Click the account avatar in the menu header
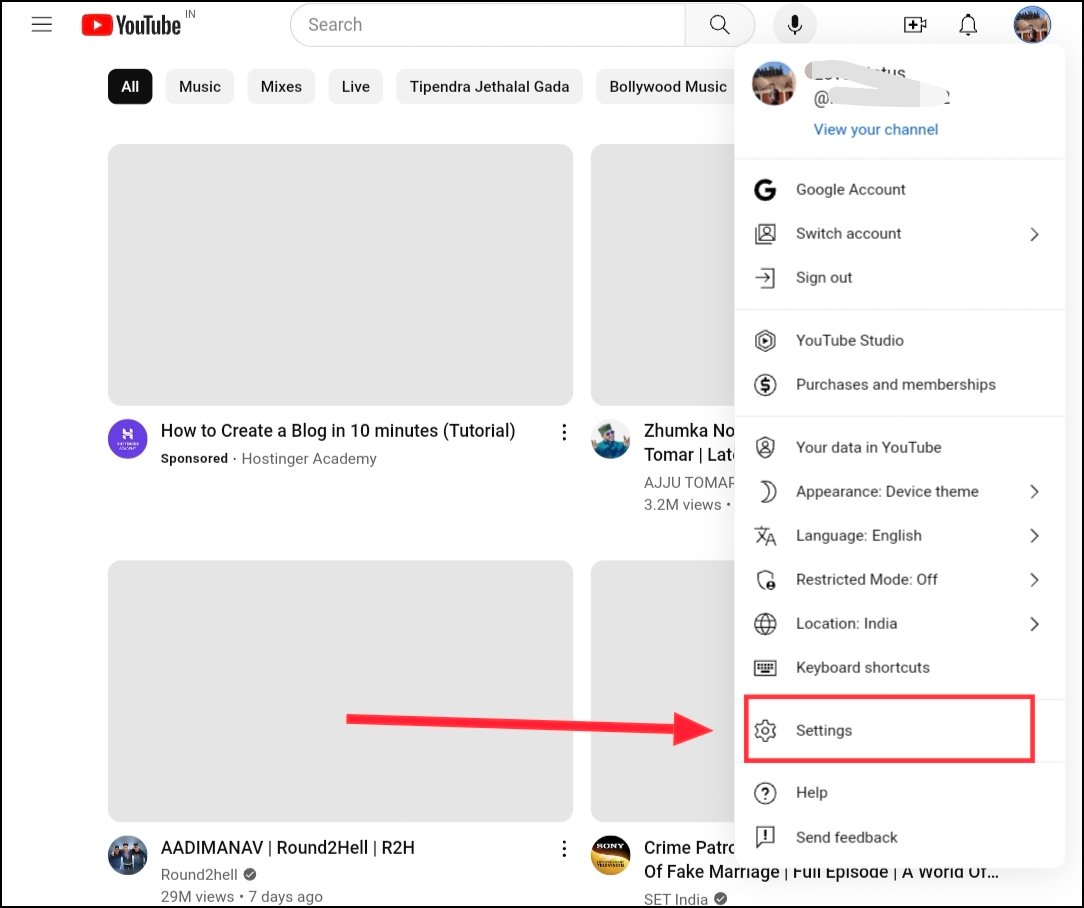Image resolution: width=1084 pixels, height=908 pixels. pyautogui.click(x=774, y=83)
